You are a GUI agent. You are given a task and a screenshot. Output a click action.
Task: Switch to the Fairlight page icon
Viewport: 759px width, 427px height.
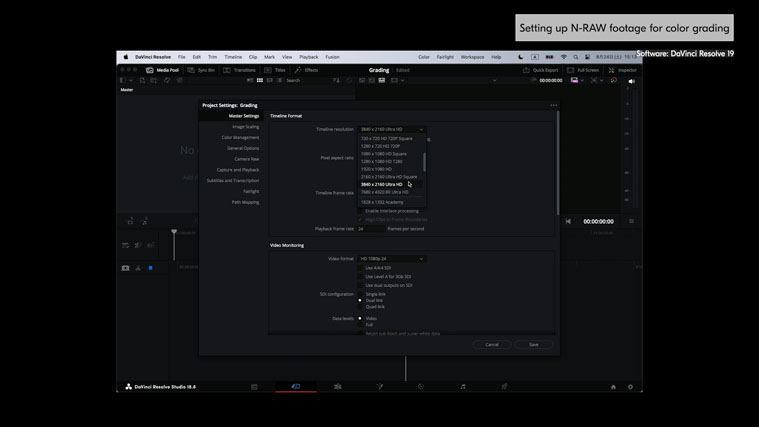462,386
